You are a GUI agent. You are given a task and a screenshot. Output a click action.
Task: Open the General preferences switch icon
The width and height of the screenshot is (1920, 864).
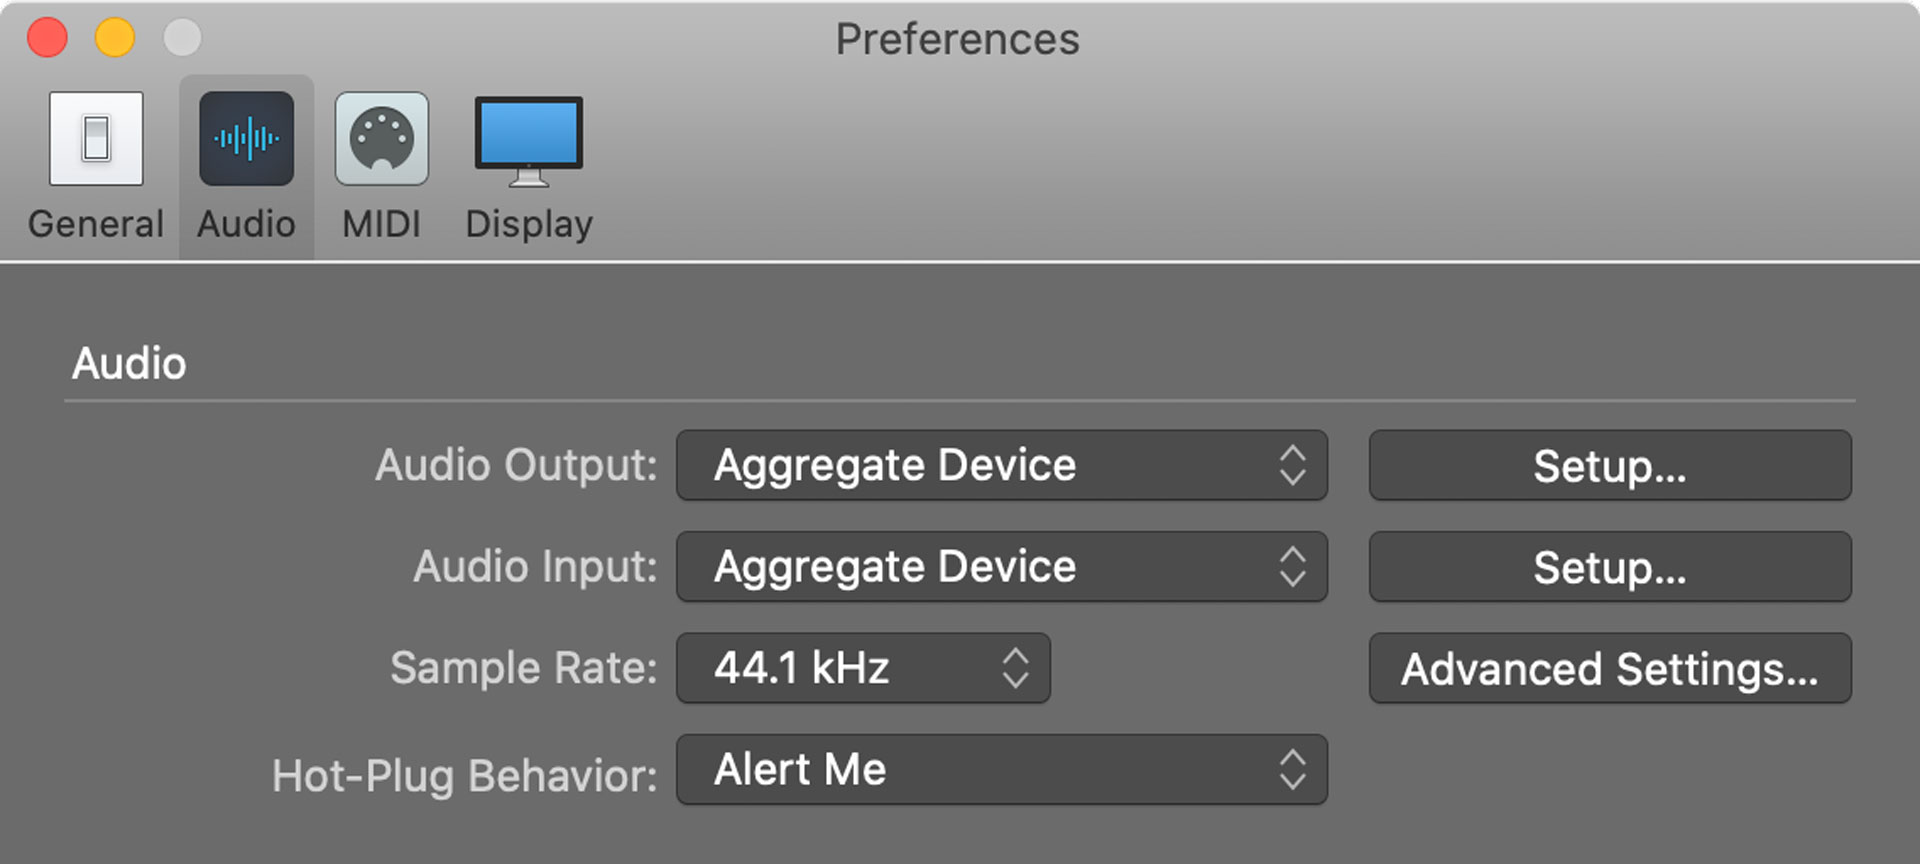coord(96,139)
